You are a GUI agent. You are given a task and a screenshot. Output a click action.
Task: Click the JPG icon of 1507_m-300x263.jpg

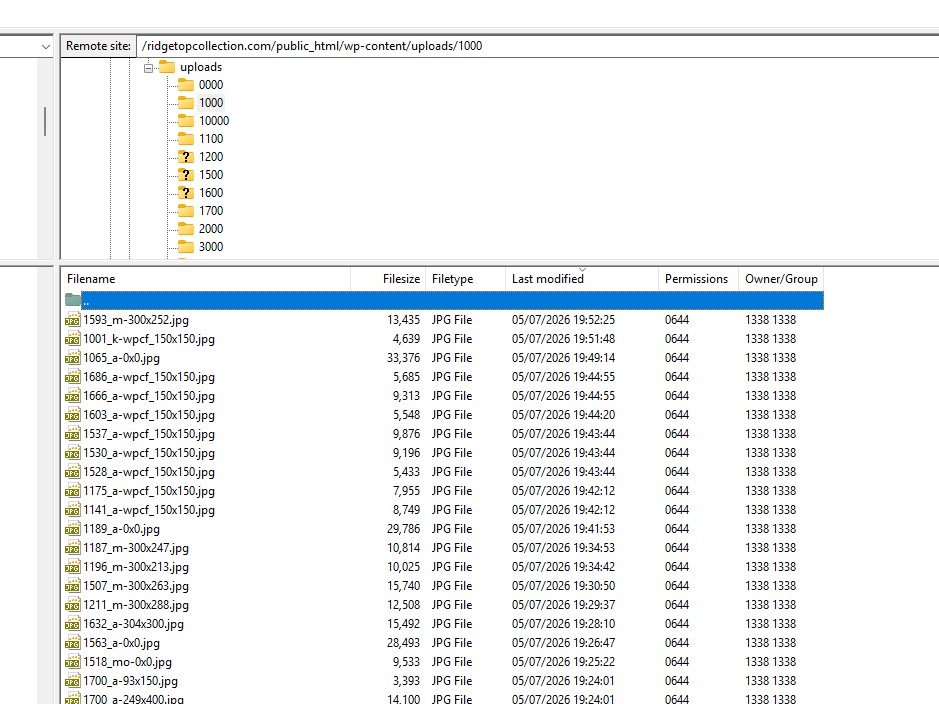72,586
